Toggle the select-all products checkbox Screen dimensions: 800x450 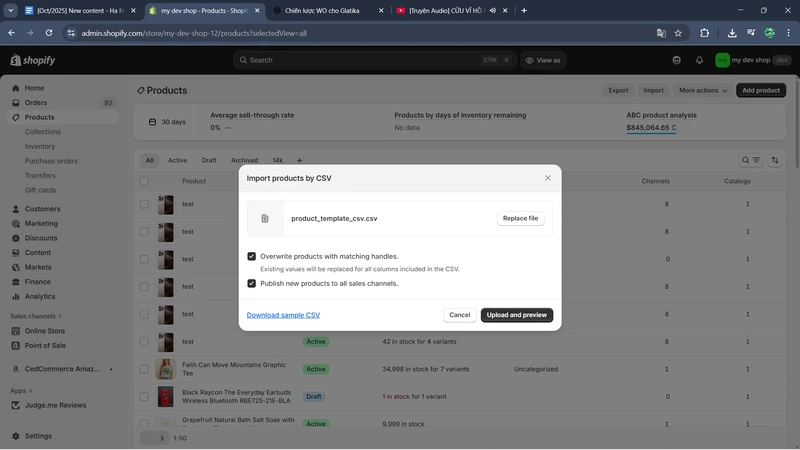pos(144,181)
